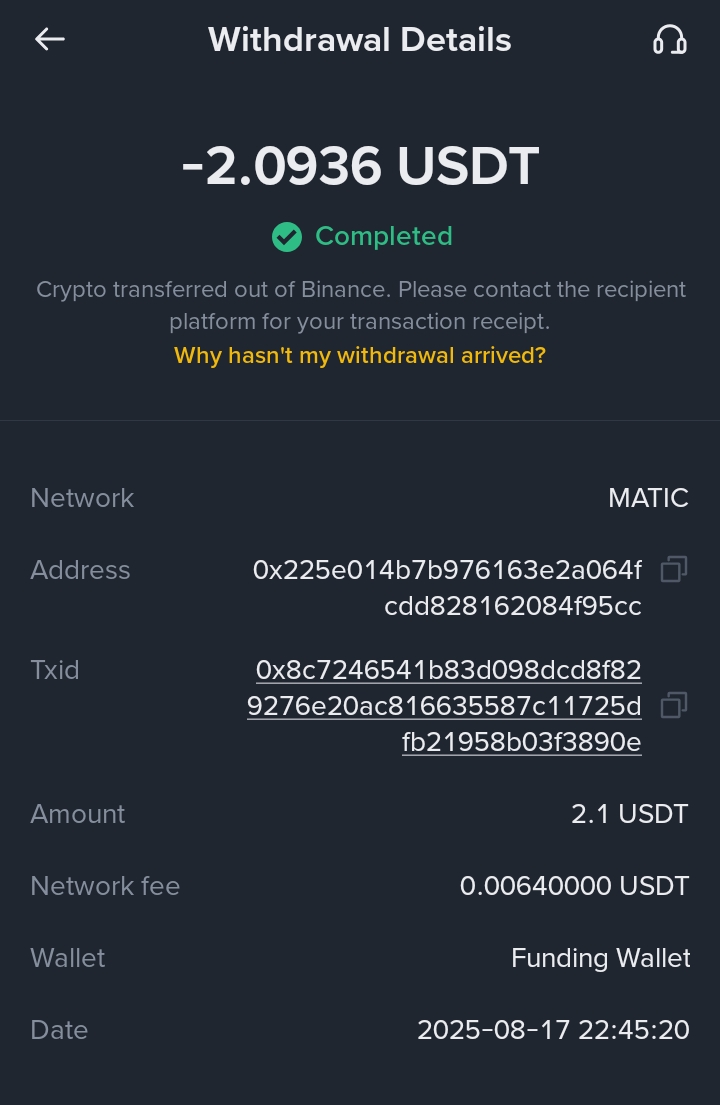Screen dimensions: 720x1105
Task: Click the Txid field label
Action: click(55, 670)
